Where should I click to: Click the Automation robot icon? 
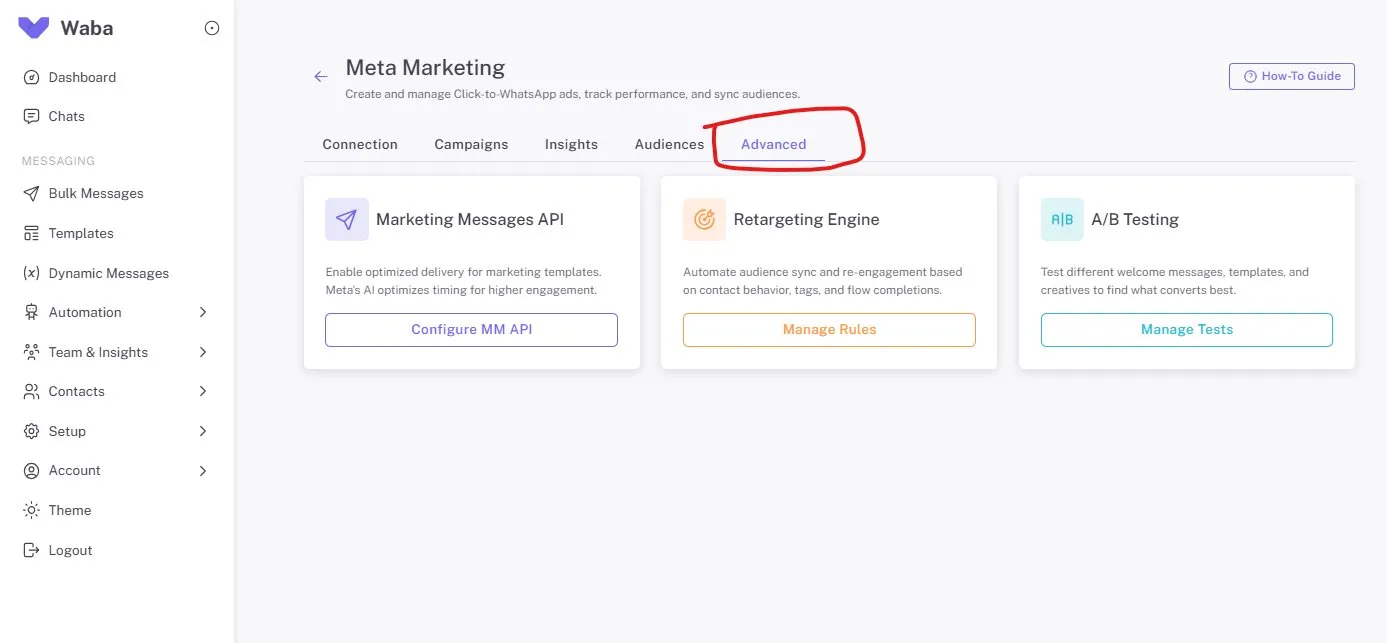point(31,312)
